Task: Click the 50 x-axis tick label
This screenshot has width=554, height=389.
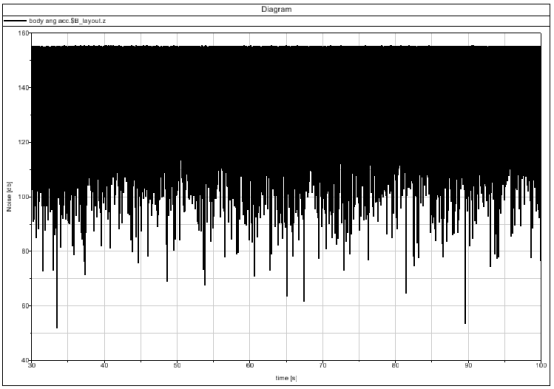Action: click(177, 366)
